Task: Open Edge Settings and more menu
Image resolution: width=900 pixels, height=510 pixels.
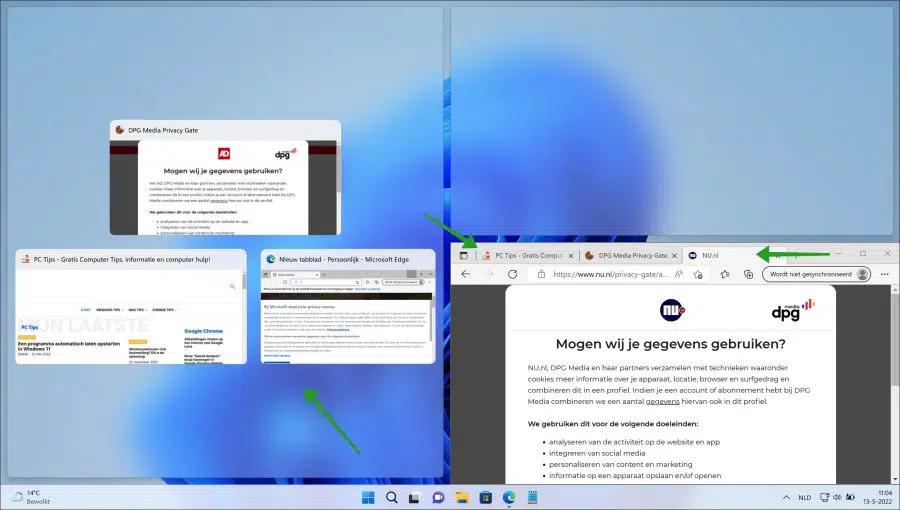Action: click(x=885, y=274)
